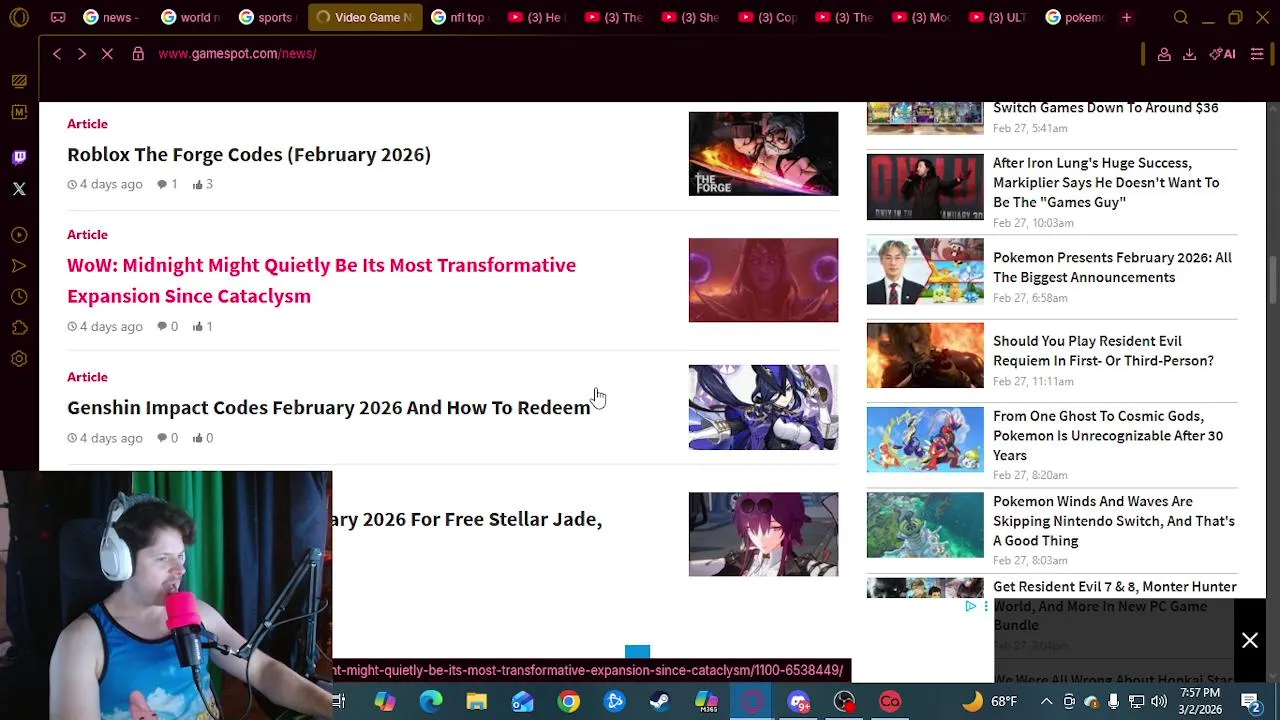
Task: Search open tabs with magnifier icon
Action: 1181,17
